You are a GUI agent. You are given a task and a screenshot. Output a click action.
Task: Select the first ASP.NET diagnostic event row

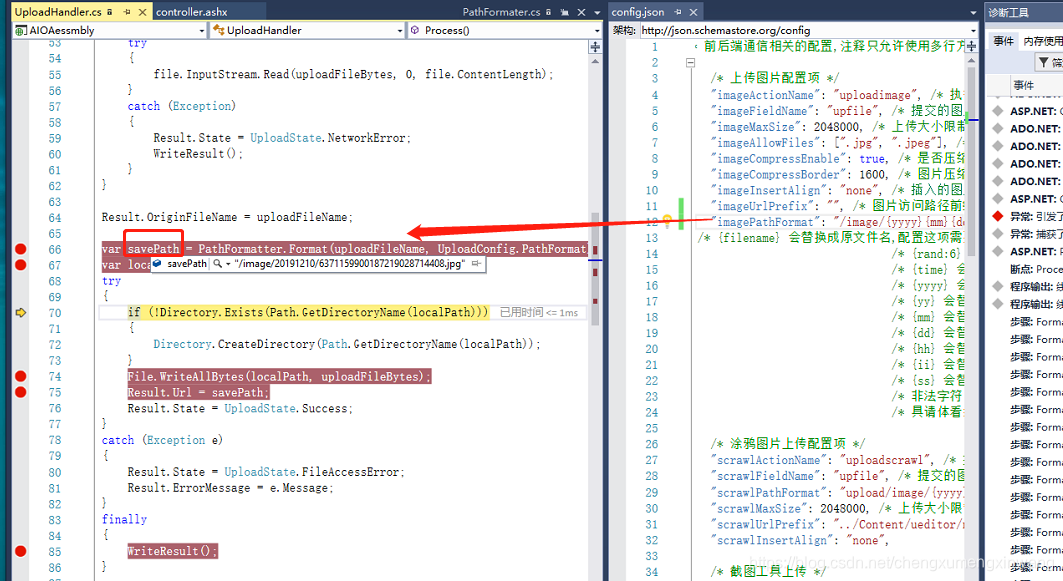coord(1028,111)
